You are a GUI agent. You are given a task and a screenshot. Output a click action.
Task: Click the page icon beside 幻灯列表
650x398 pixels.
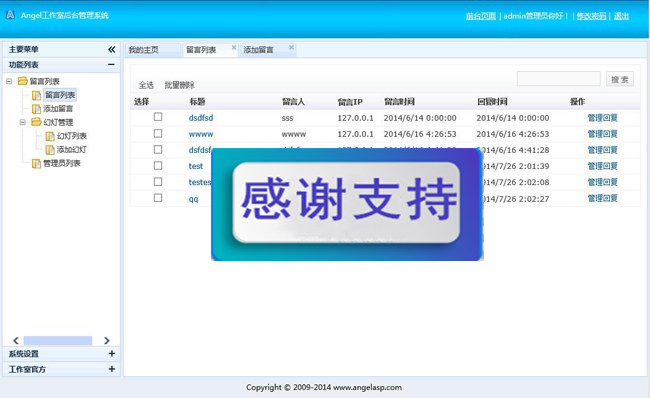pyautogui.click(x=50, y=136)
